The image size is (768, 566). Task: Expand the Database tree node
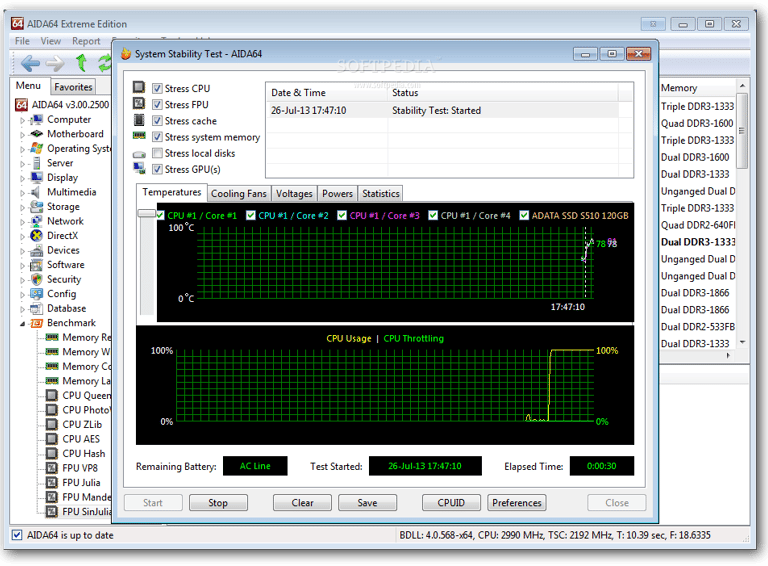(x=23, y=309)
